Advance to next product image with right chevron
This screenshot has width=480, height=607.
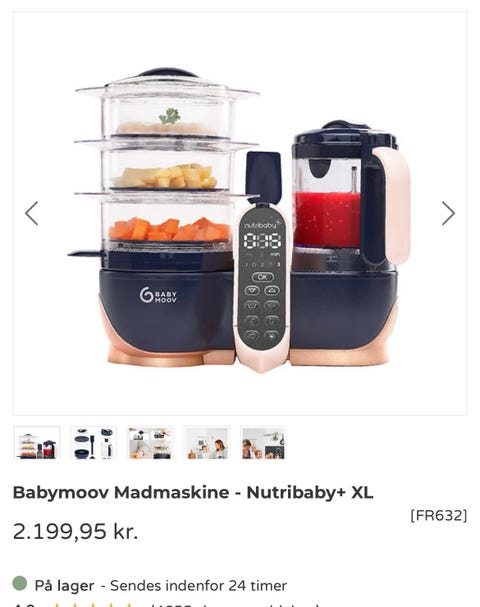coord(448,213)
